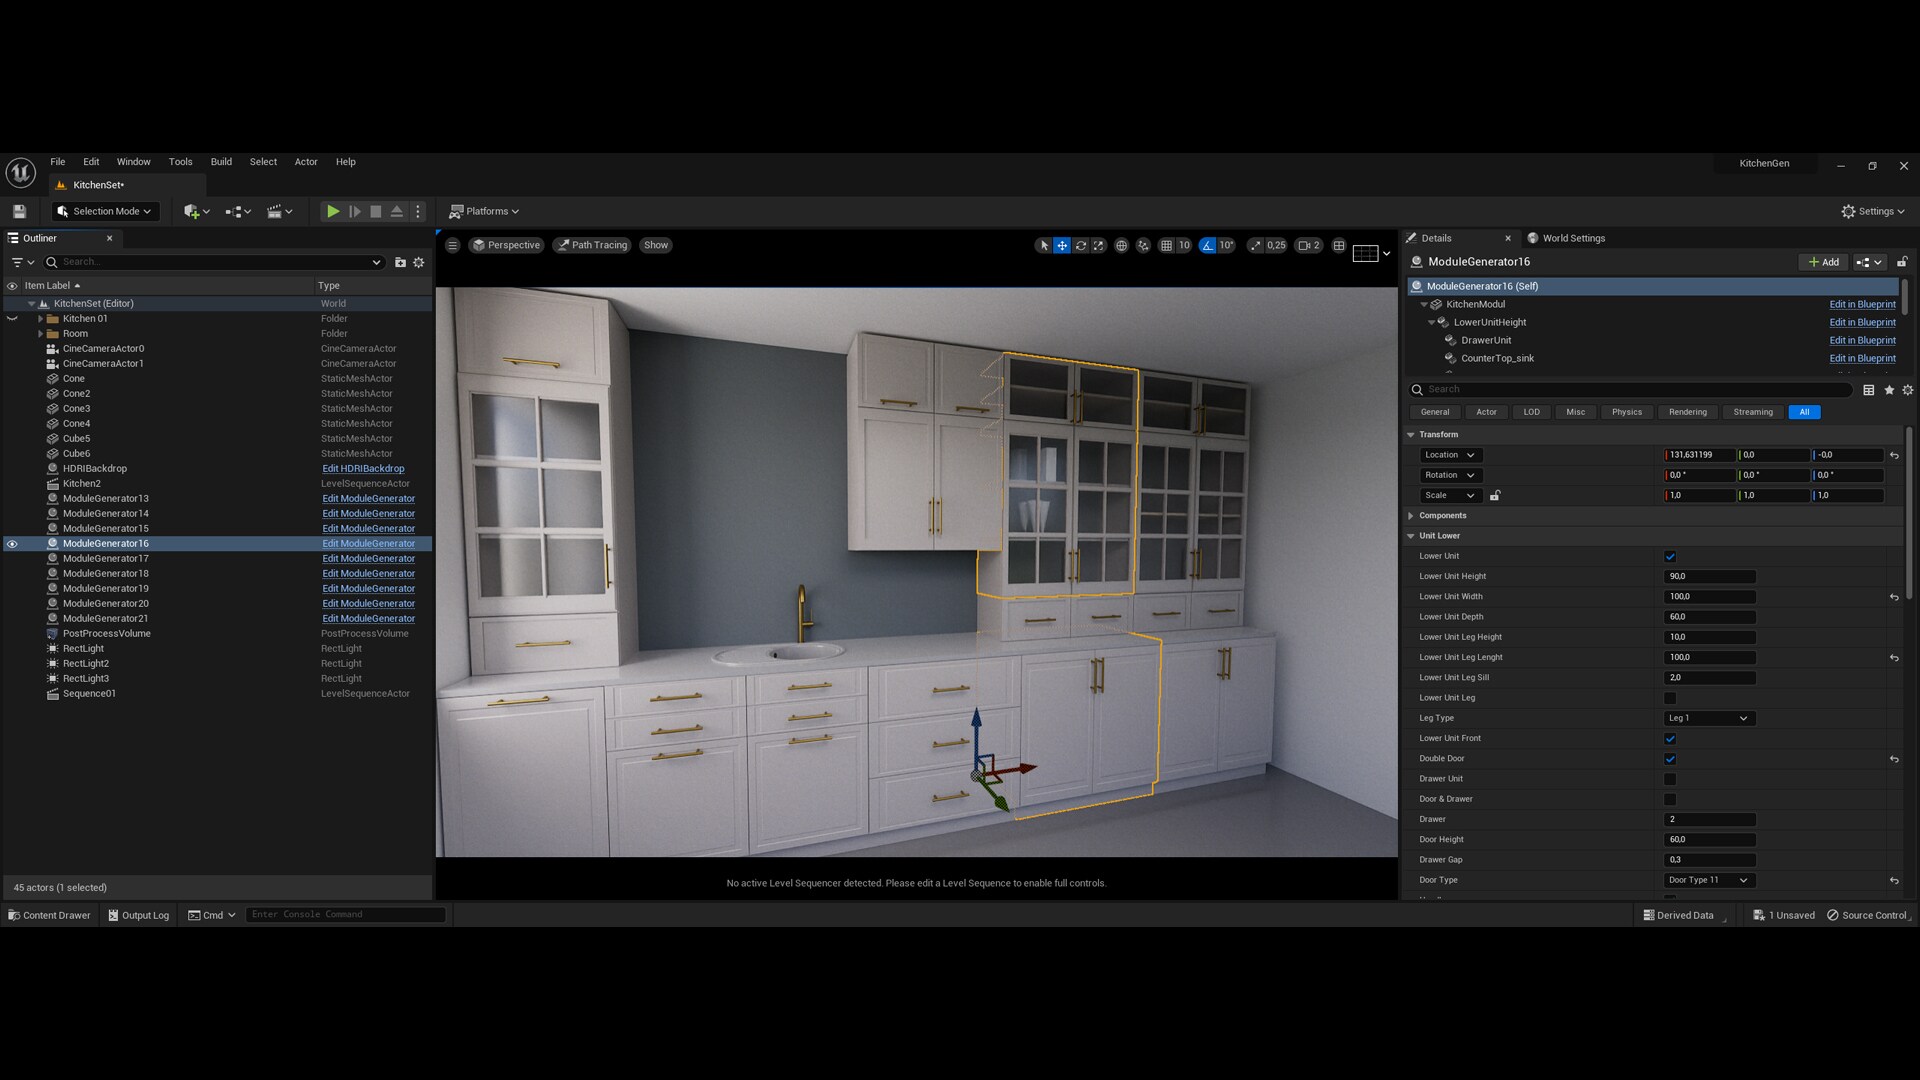The image size is (1920, 1080).
Task: Toggle world/local coordinate system icon
Action: tap(1122, 245)
